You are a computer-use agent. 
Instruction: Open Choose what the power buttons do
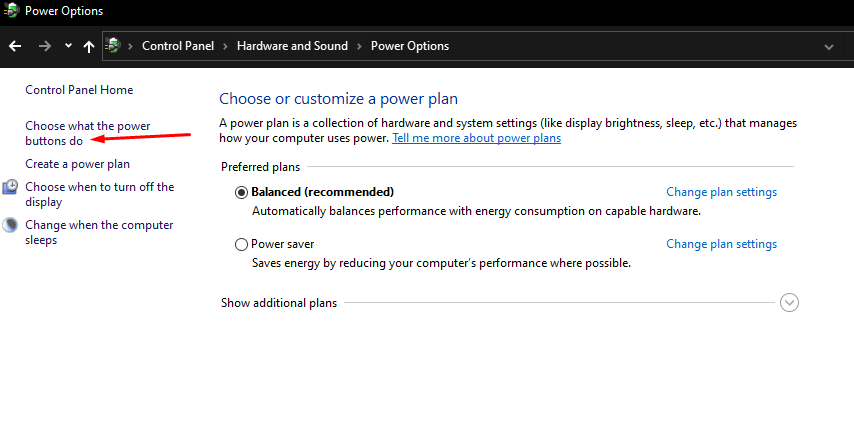(87, 133)
